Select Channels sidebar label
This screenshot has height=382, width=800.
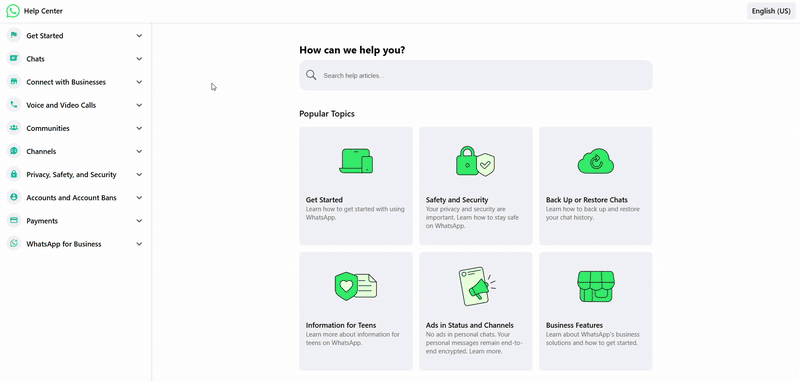tap(41, 151)
